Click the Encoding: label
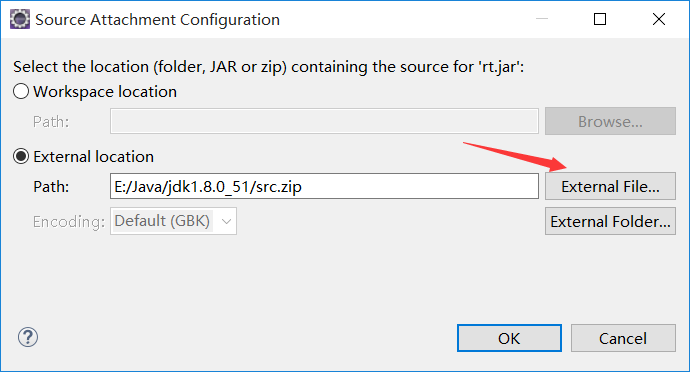 pyautogui.click(x=69, y=221)
